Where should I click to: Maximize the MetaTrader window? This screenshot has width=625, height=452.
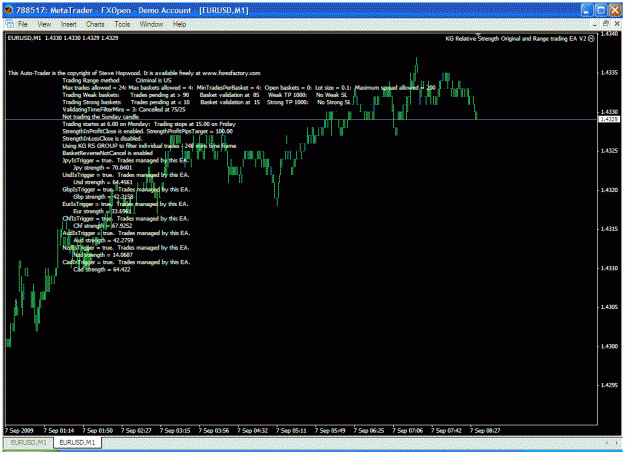[x=601, y=10]
